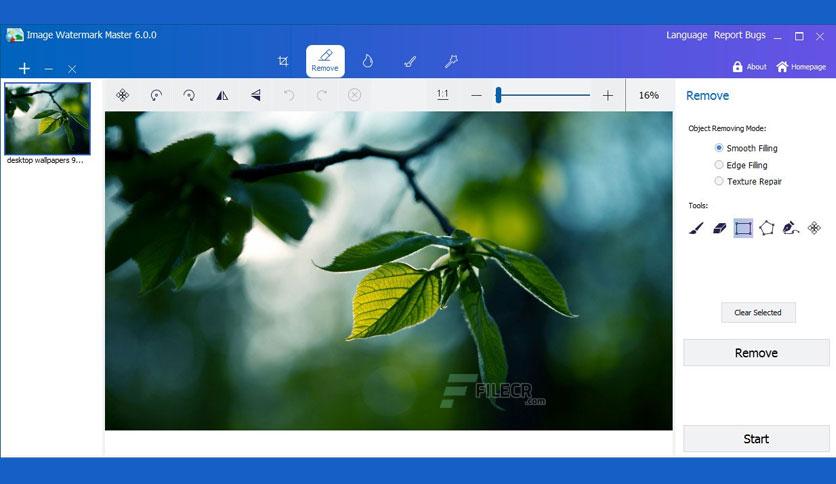Open the crop tool tab
Image resolution: width=836 pixels, height=484 pixels.
coord(283,61)
